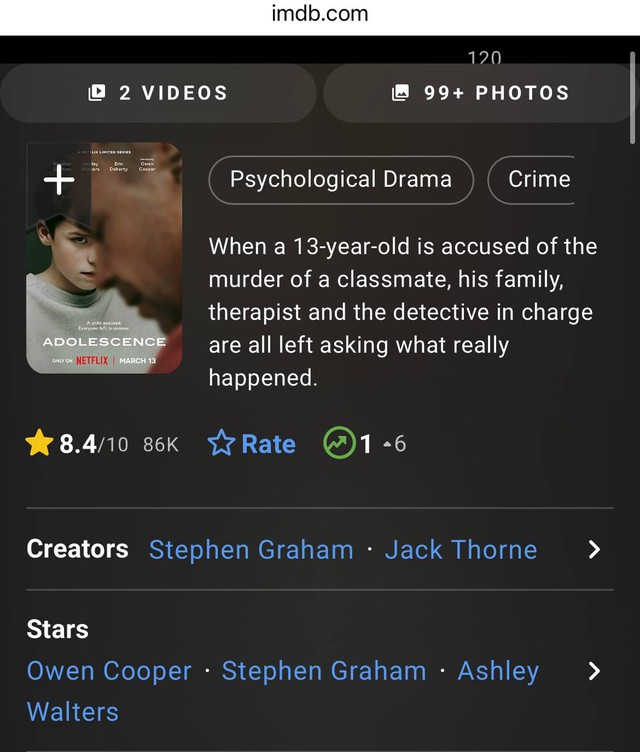Expand the Stars row chevron

click(x=594, y=671)
